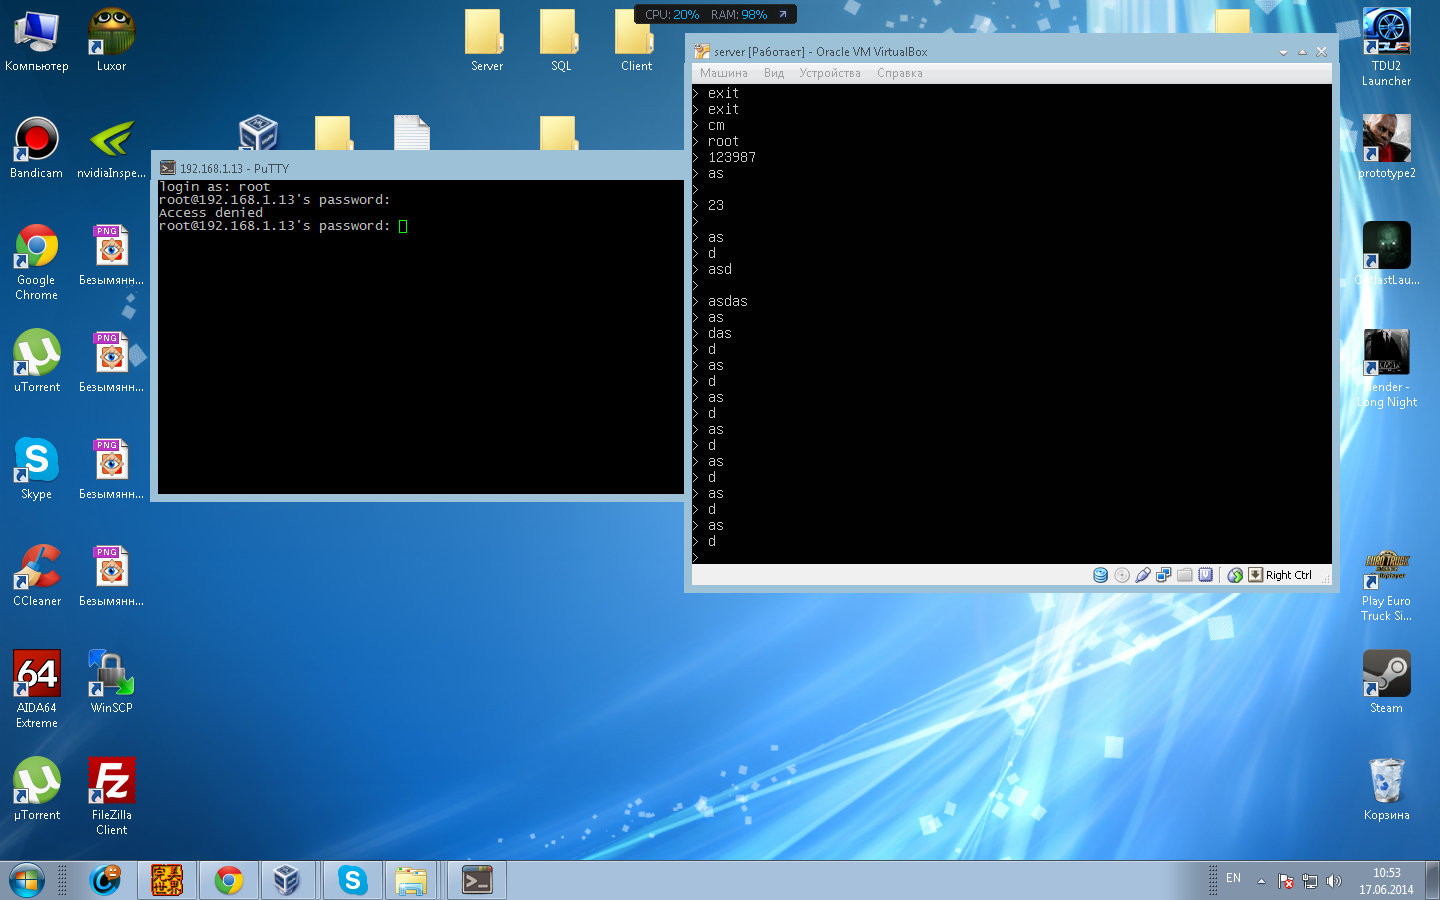The image size is (1440, 900).
Task: Click video capture chip icon in VirtualBox status bar
Action: [x=1206, y=575]
